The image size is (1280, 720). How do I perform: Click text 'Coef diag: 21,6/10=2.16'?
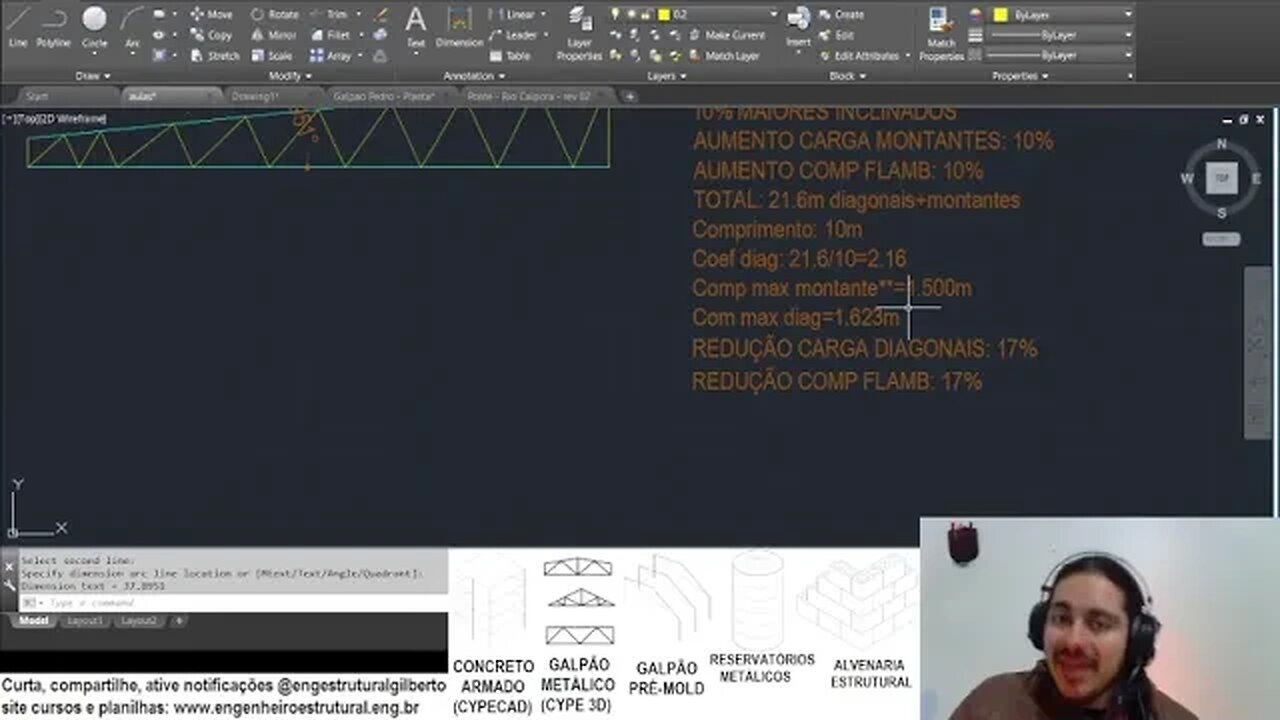tap(799, 259)
